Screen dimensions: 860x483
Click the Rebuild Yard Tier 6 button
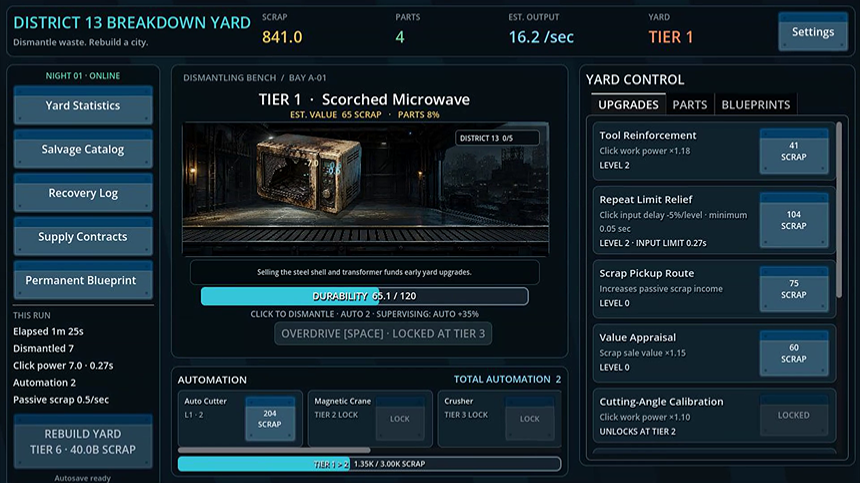[x=83, y=442]
